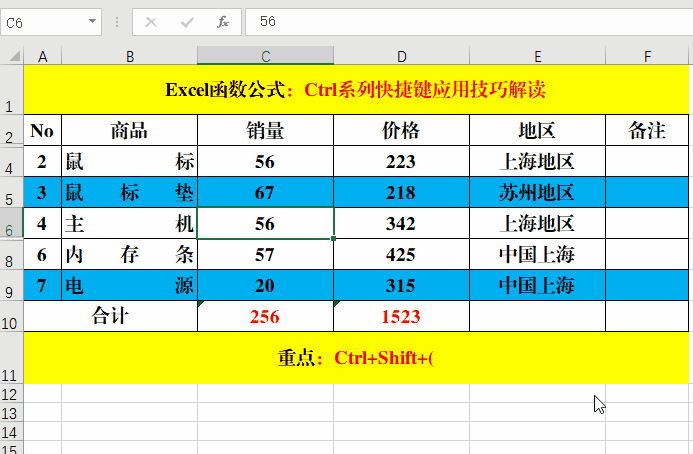
Task: Click the Enter checkmark formula bar icon
Action: click(x=187, y=22)
